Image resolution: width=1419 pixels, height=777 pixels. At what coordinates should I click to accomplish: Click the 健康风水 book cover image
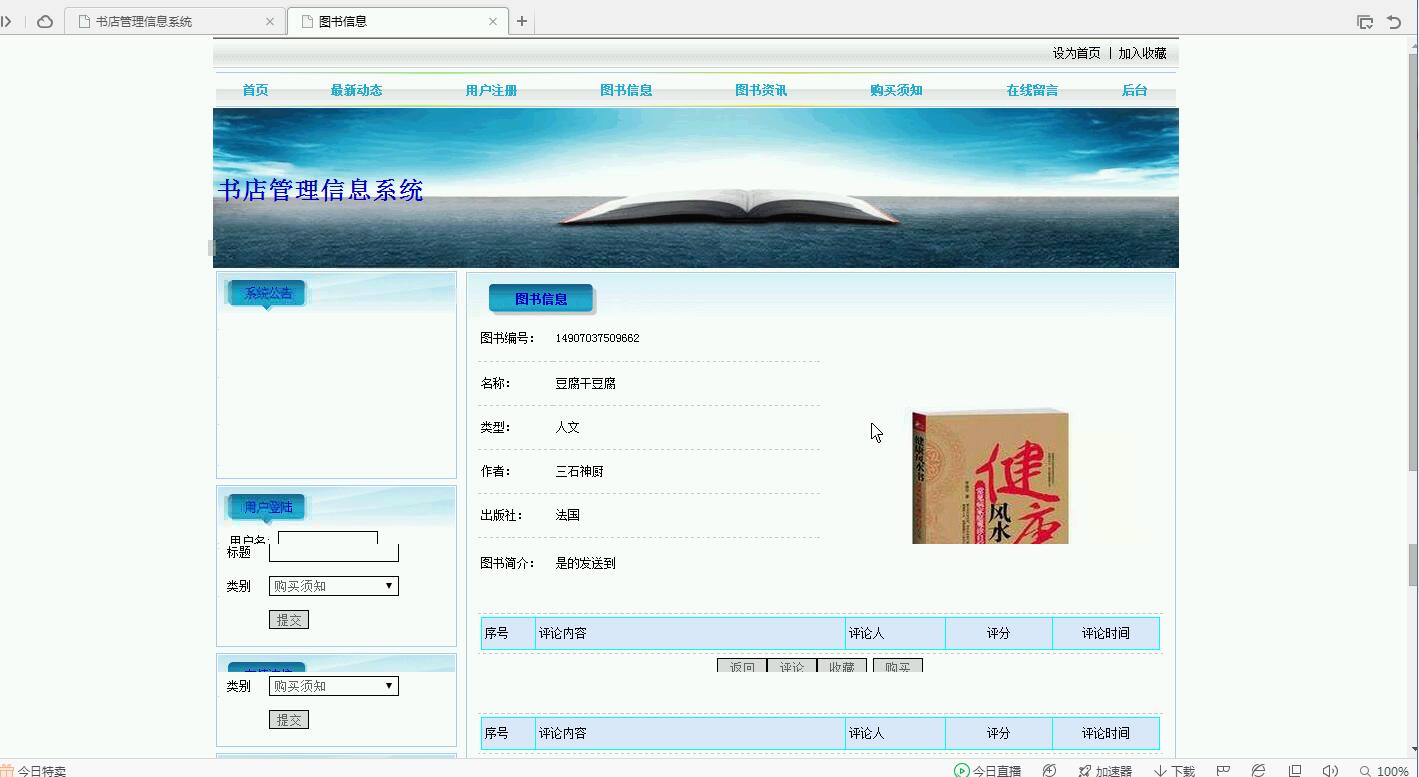(990, 476)
